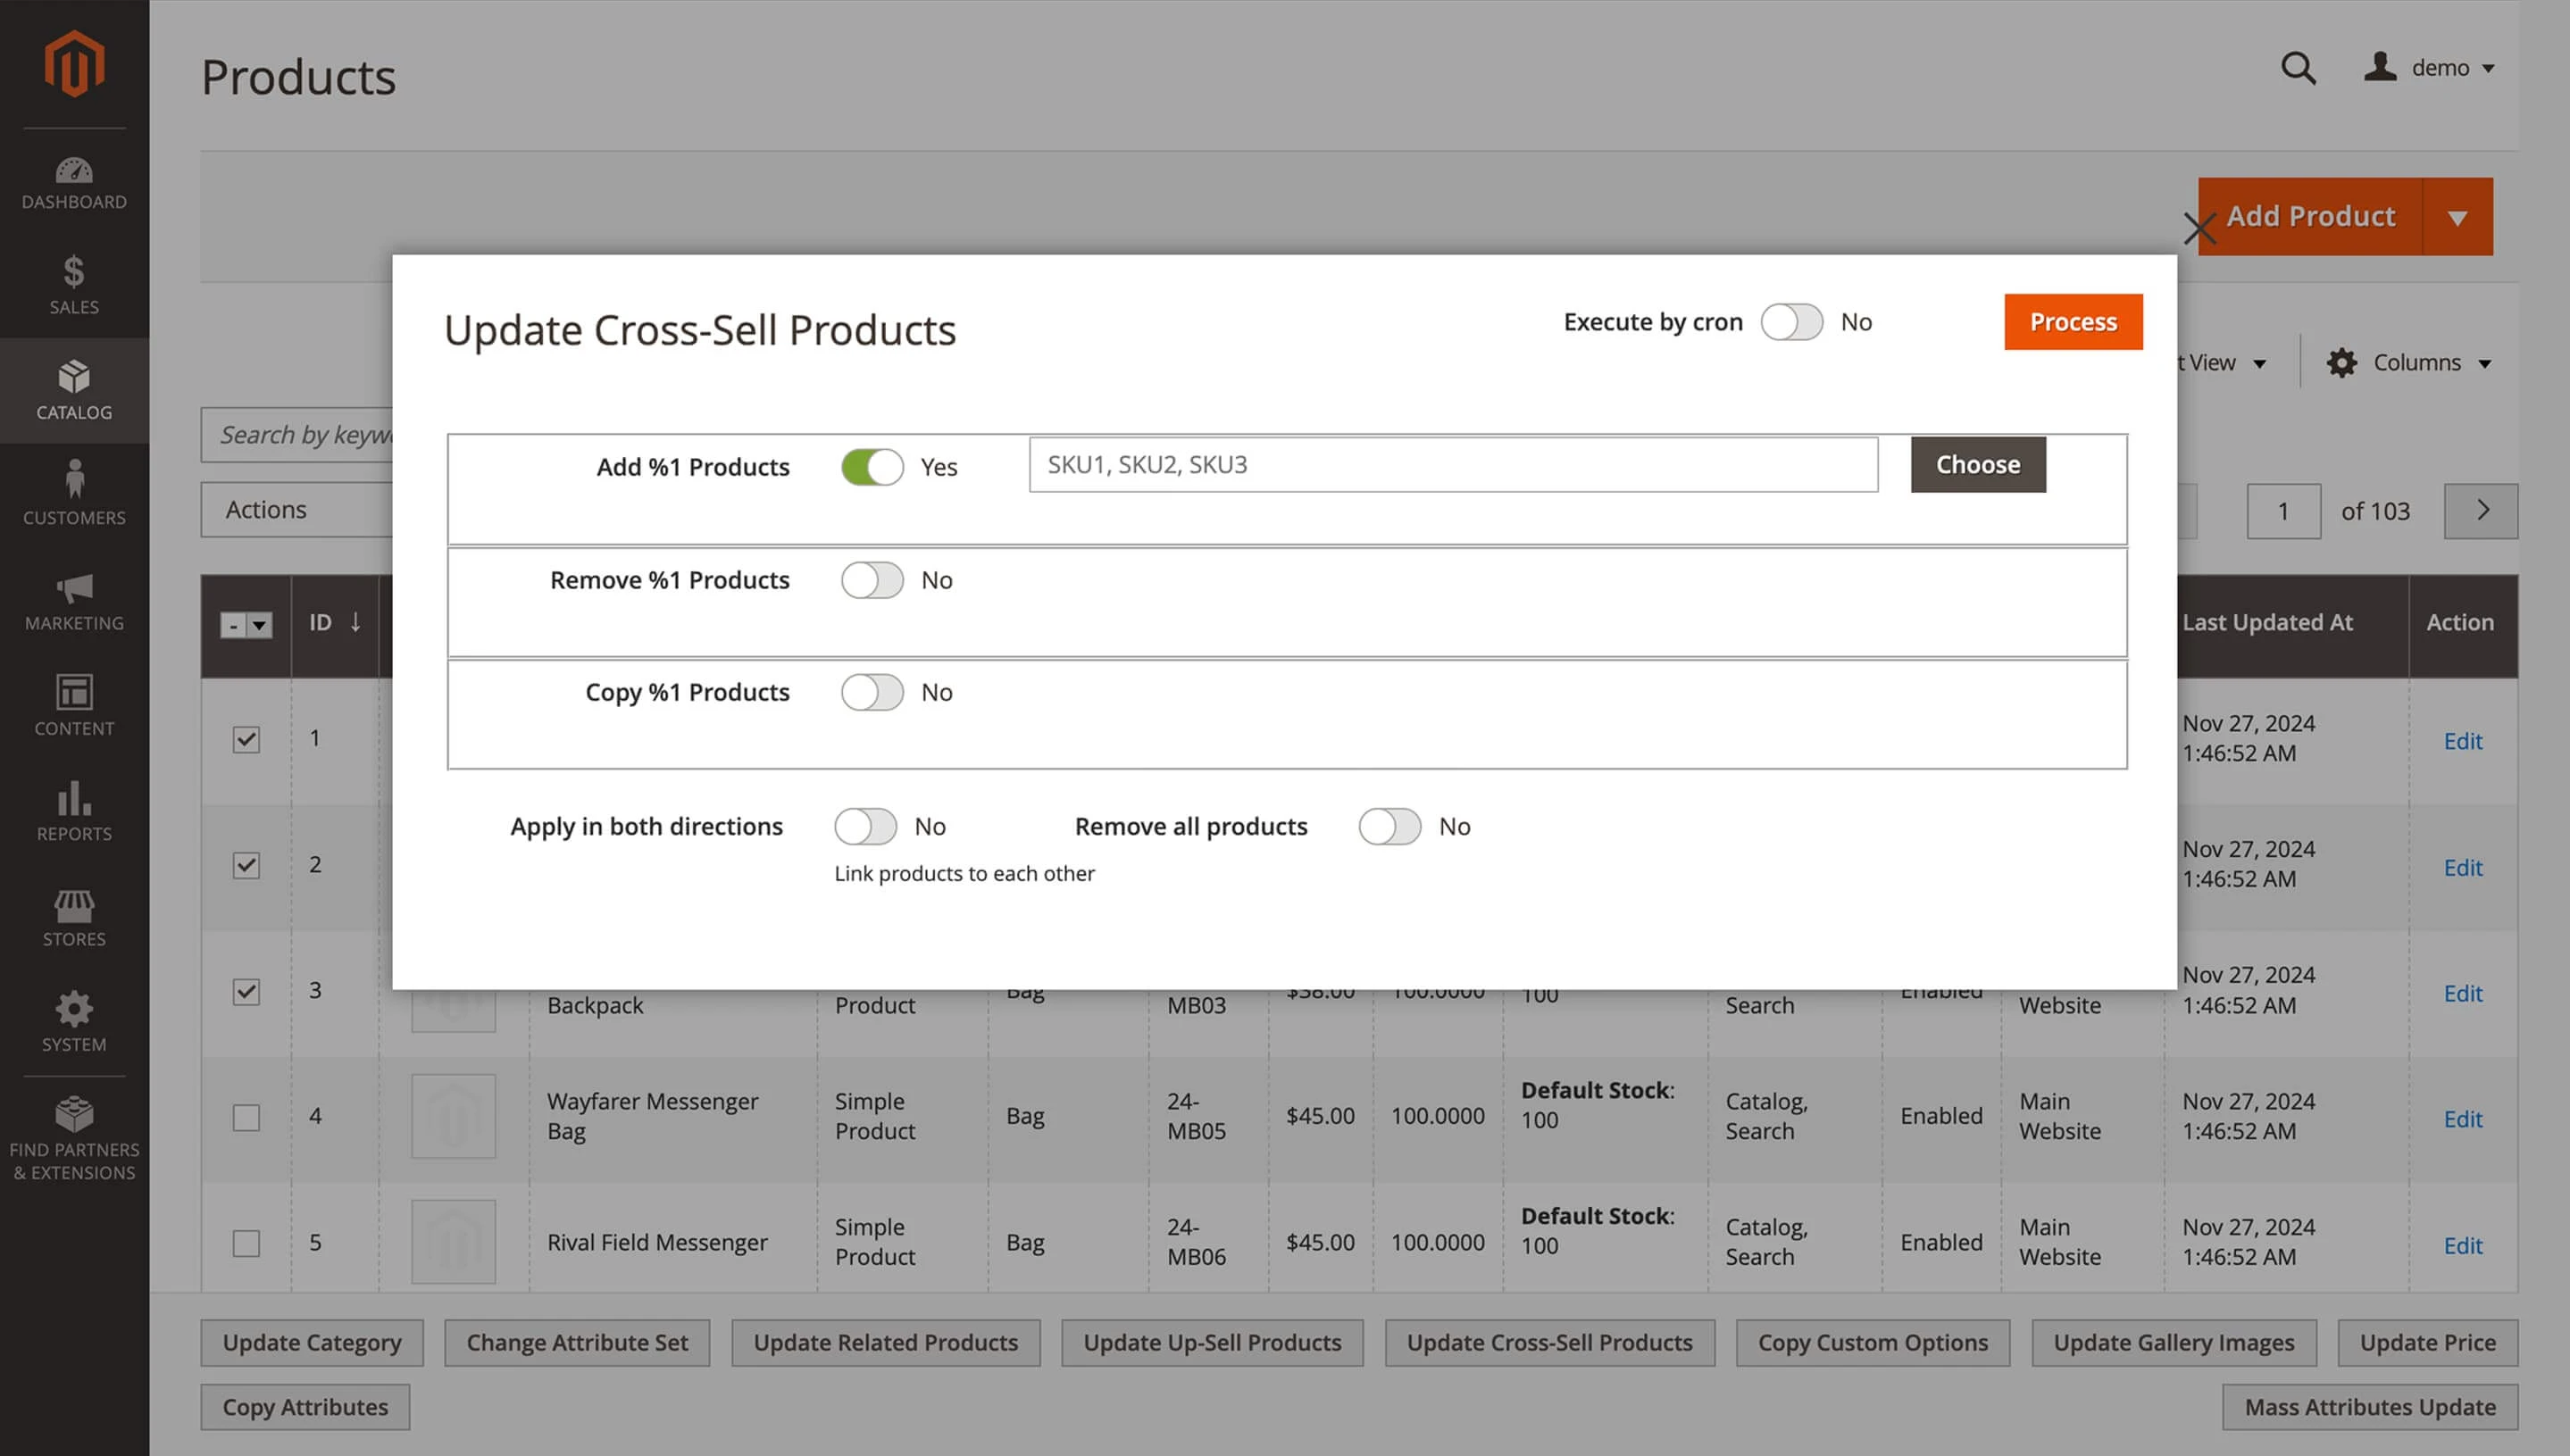This screenshot has width=2570, height=1456.
Task: Click the Process button
Action: point(2072,321)
